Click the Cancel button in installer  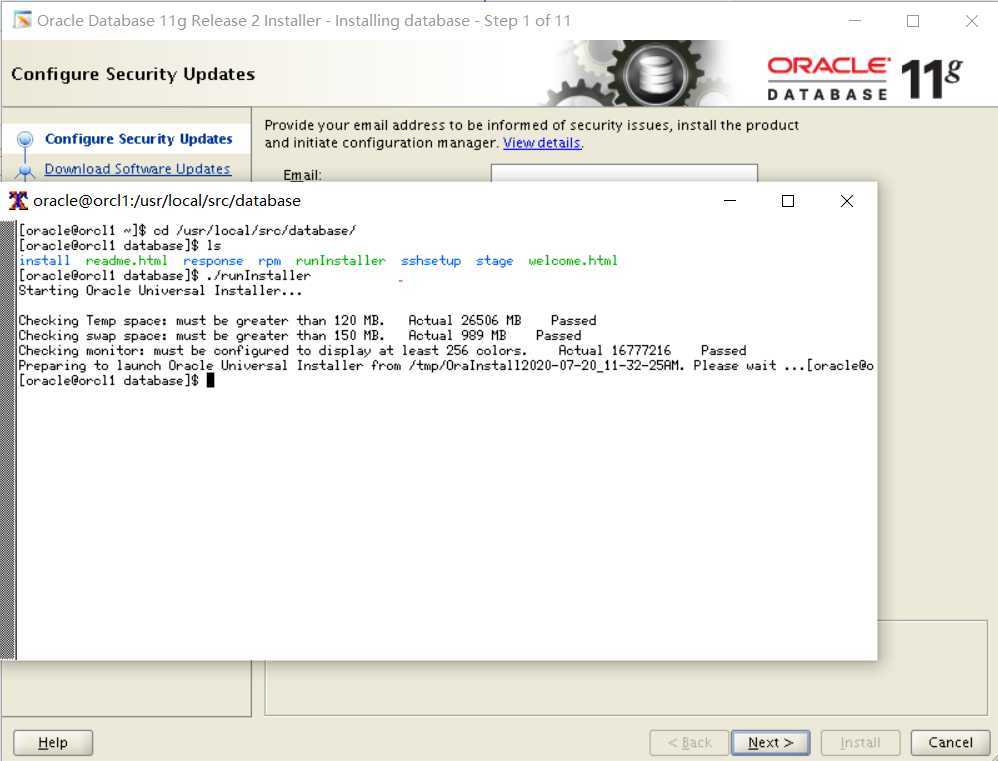(x=950, y=743)
